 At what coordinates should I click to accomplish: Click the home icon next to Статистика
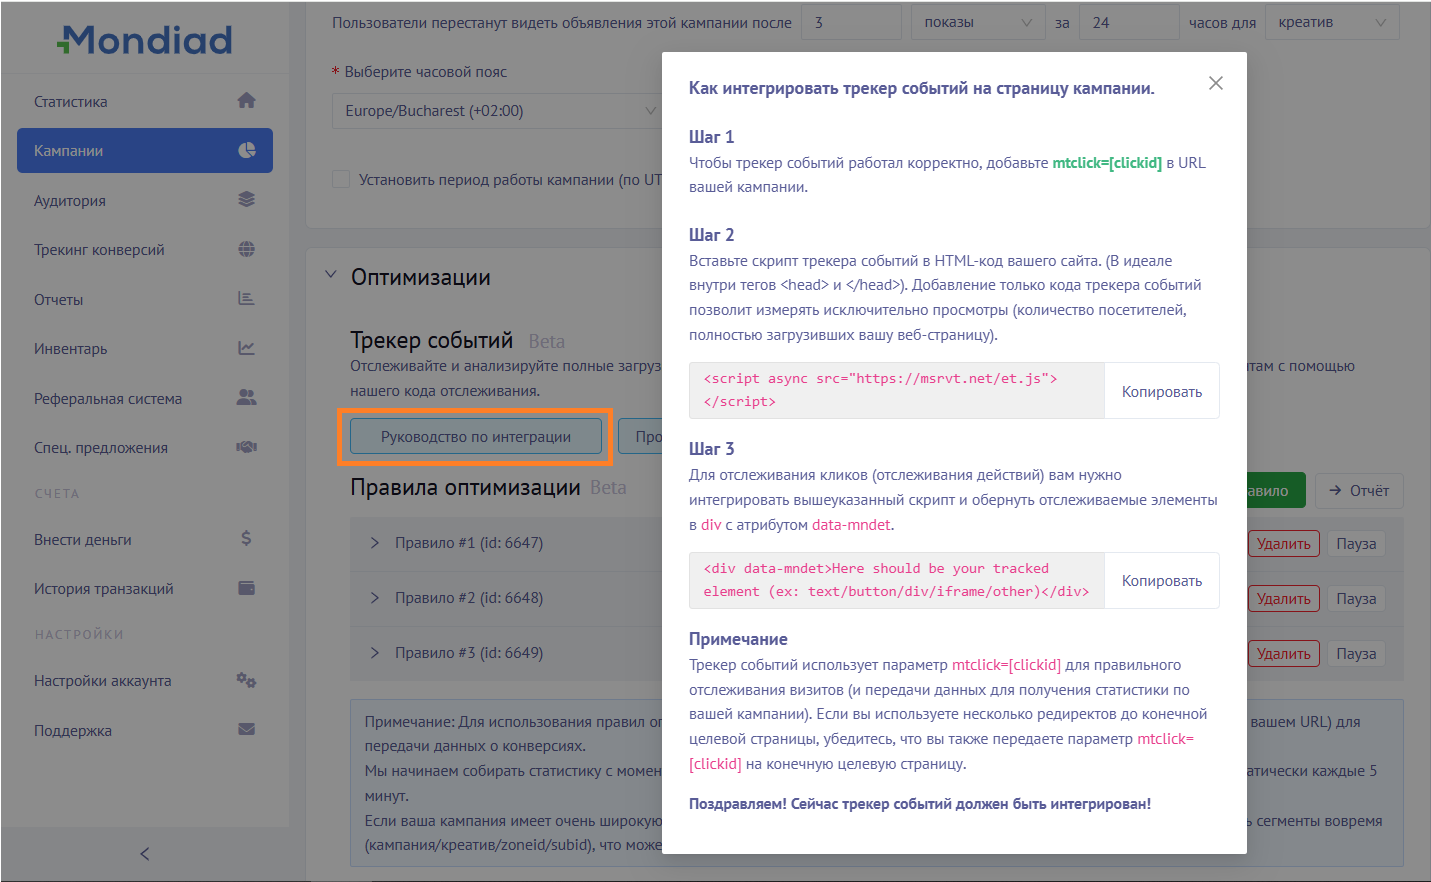pos(246,101)
